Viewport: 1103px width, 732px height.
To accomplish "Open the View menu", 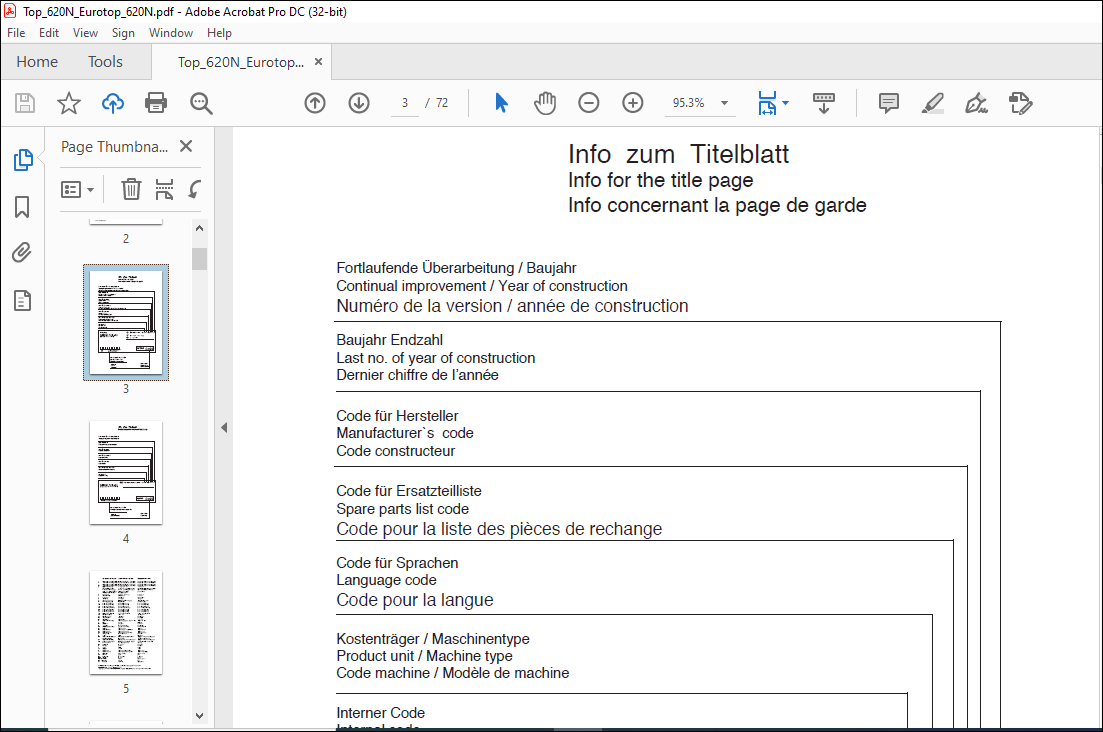I will tap(85, 32).
